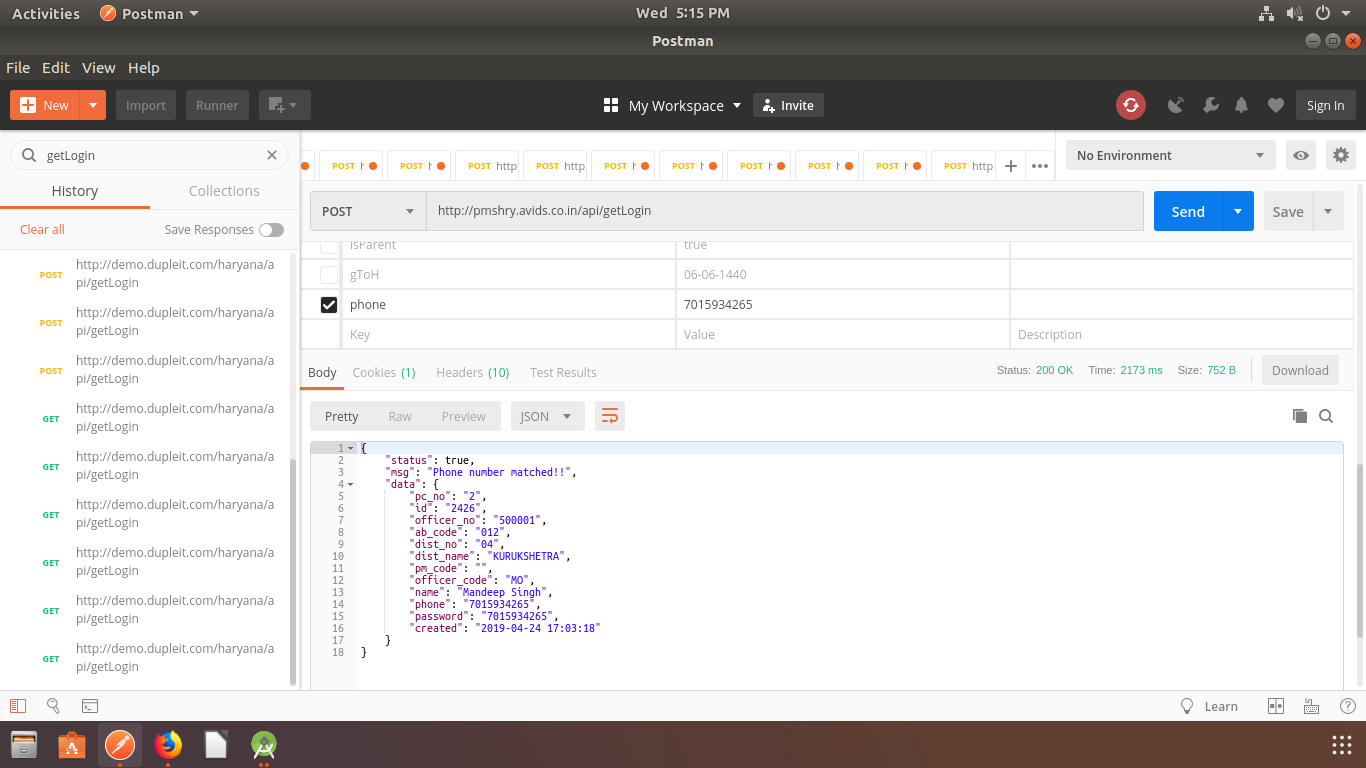Click the phone value 7015934265 field

843,304
